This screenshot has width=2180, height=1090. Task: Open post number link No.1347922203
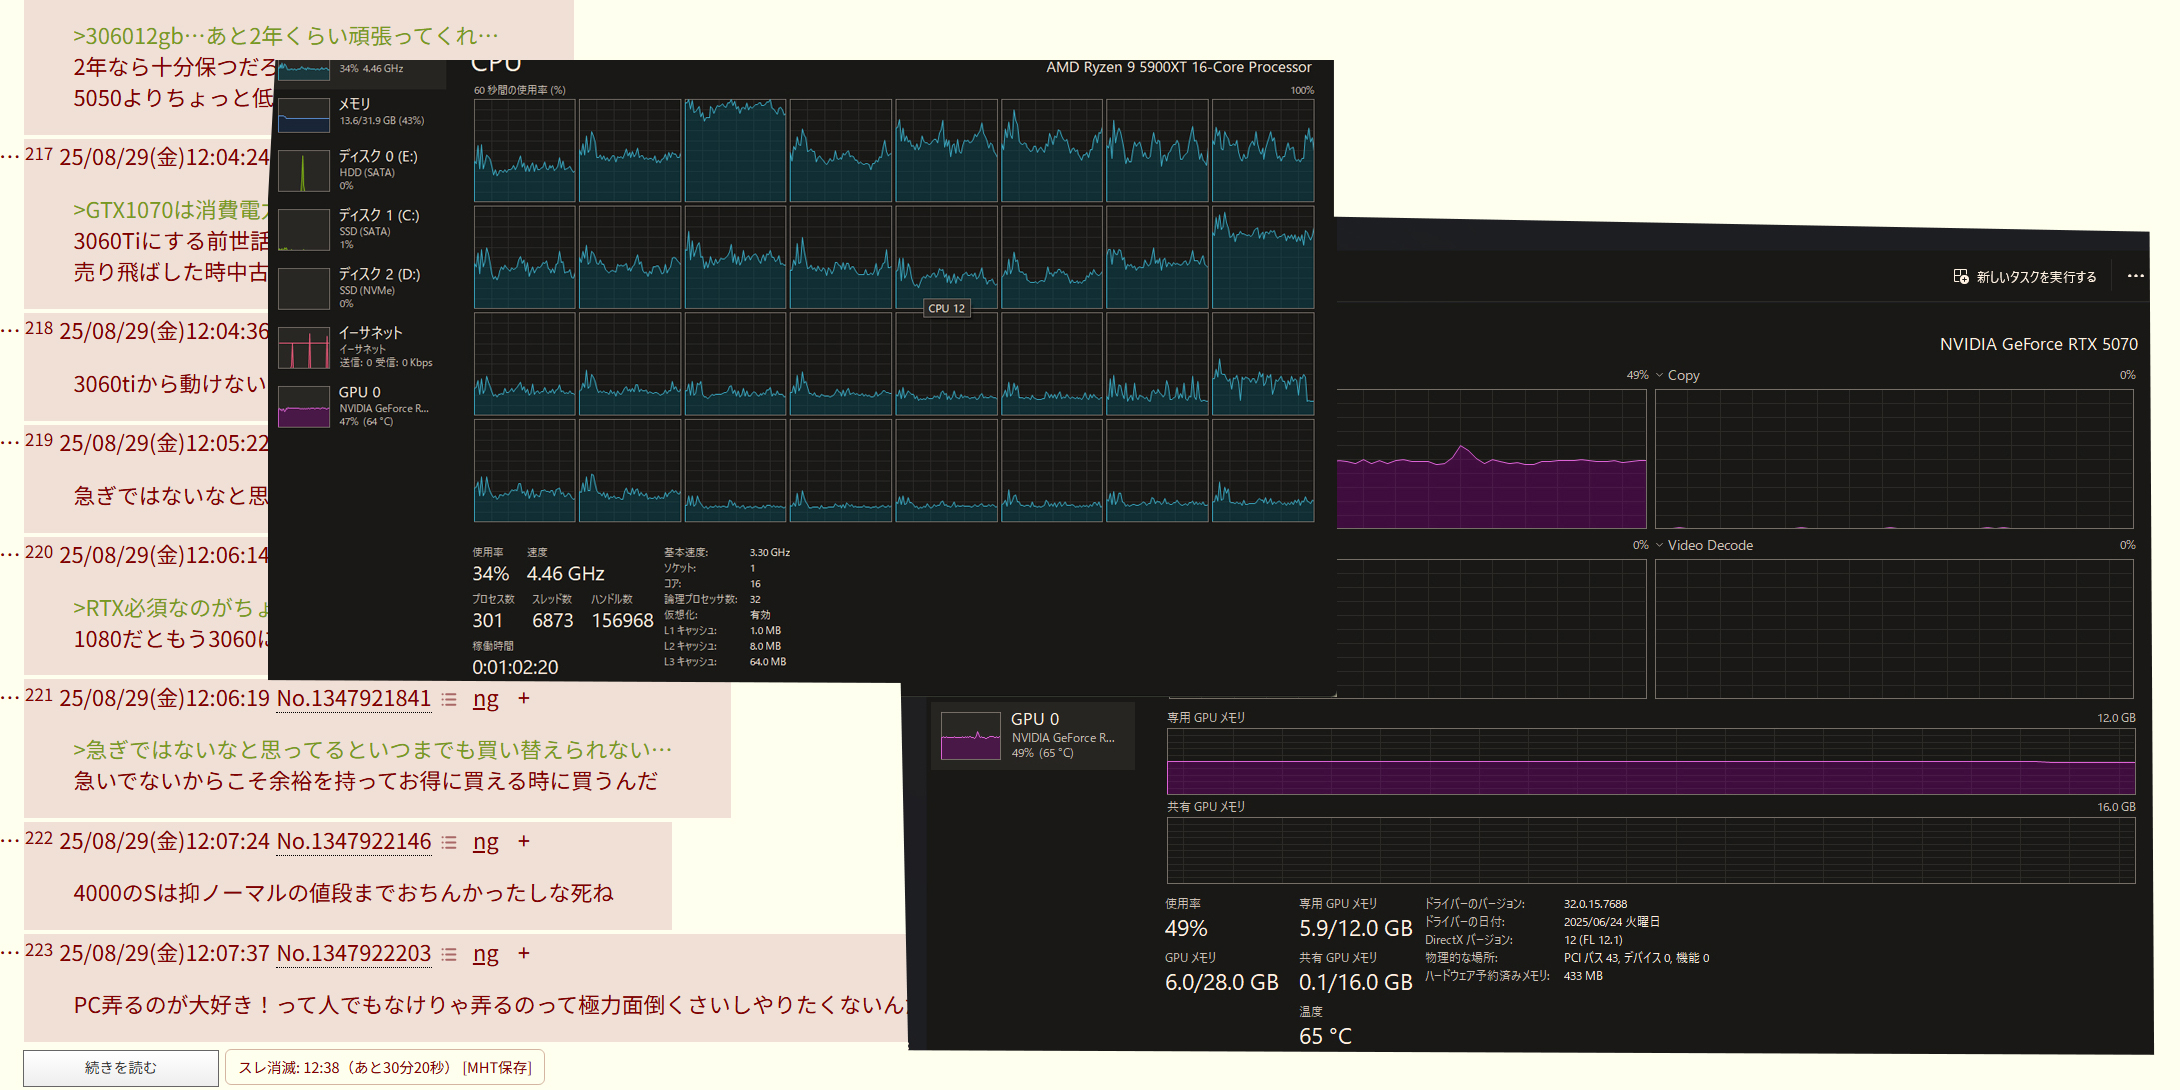(x=353, y=954)
